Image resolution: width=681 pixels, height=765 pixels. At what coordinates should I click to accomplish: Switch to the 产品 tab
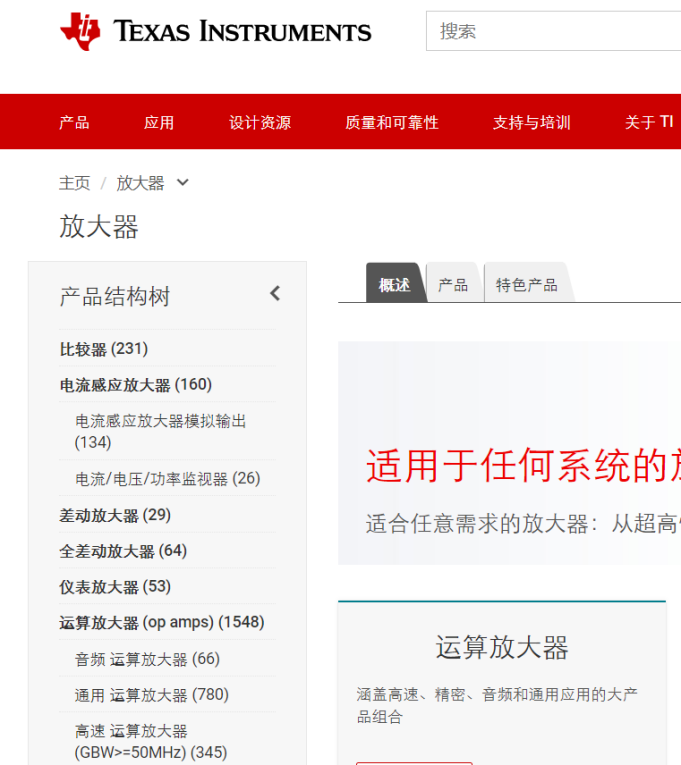tap(453, 284)
